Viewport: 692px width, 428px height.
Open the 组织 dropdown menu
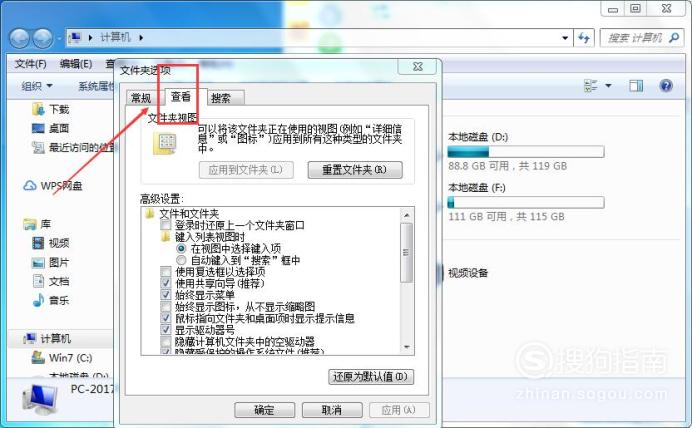click(37, 86)
